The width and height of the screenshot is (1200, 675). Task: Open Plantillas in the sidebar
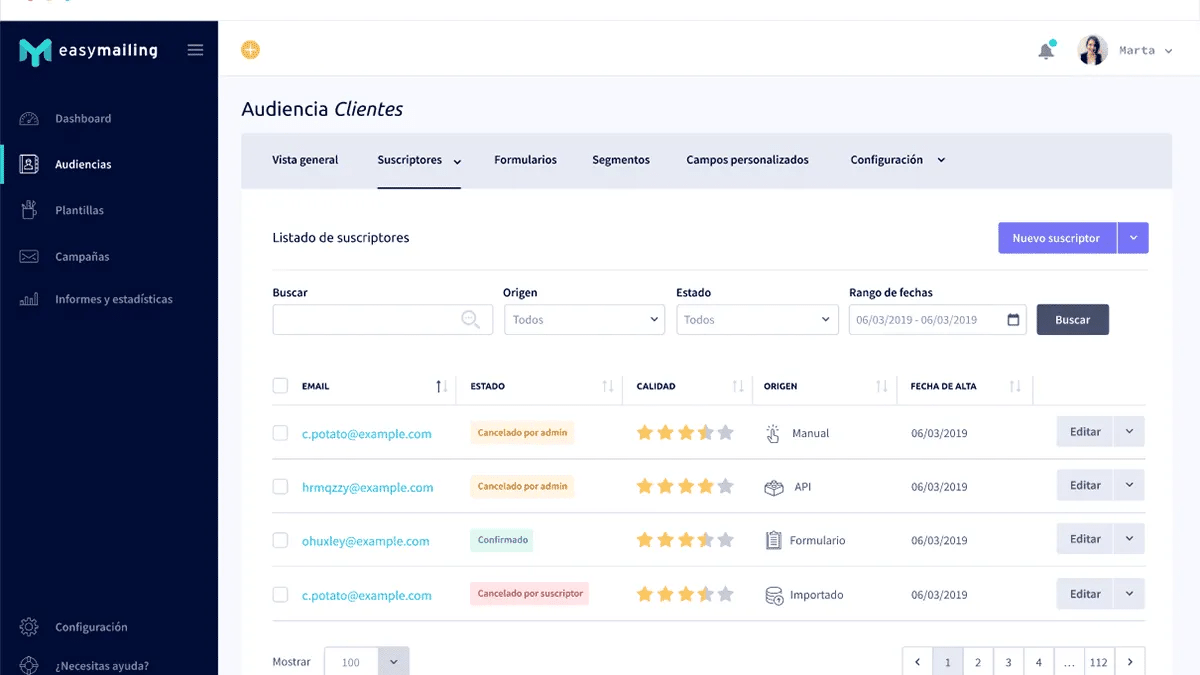[79, 211]
